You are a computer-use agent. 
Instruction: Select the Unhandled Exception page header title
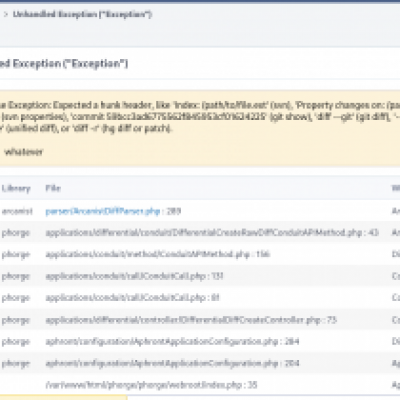pyautogui.click(x=64, y=63)
